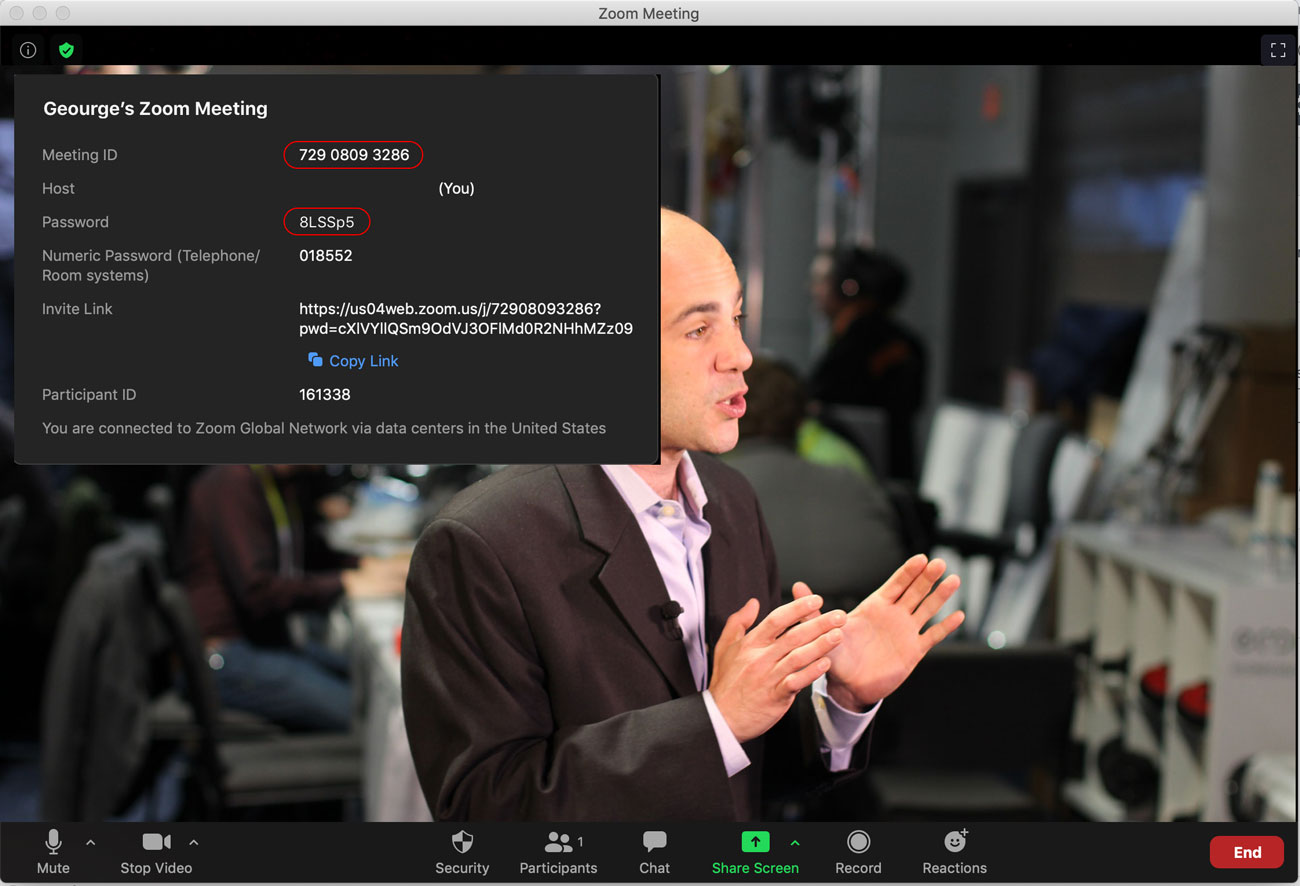Click the Copy Link button
1300x886 pixels.
tap(353, 361)
